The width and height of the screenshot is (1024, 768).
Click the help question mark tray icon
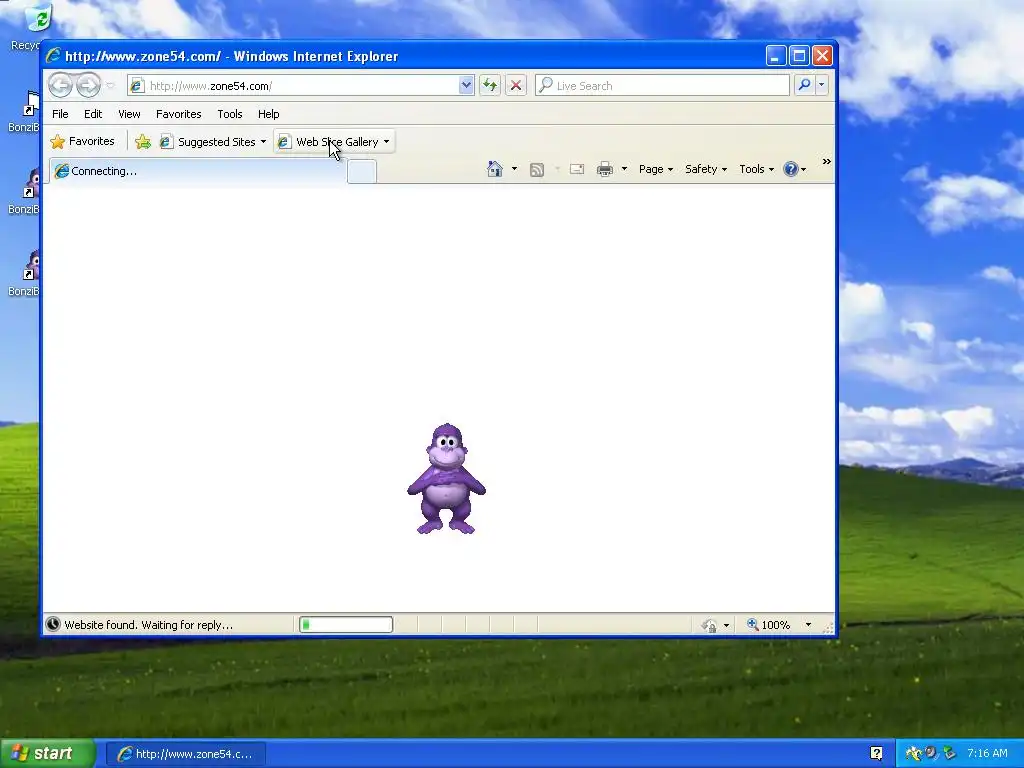[x=876, y=754]
